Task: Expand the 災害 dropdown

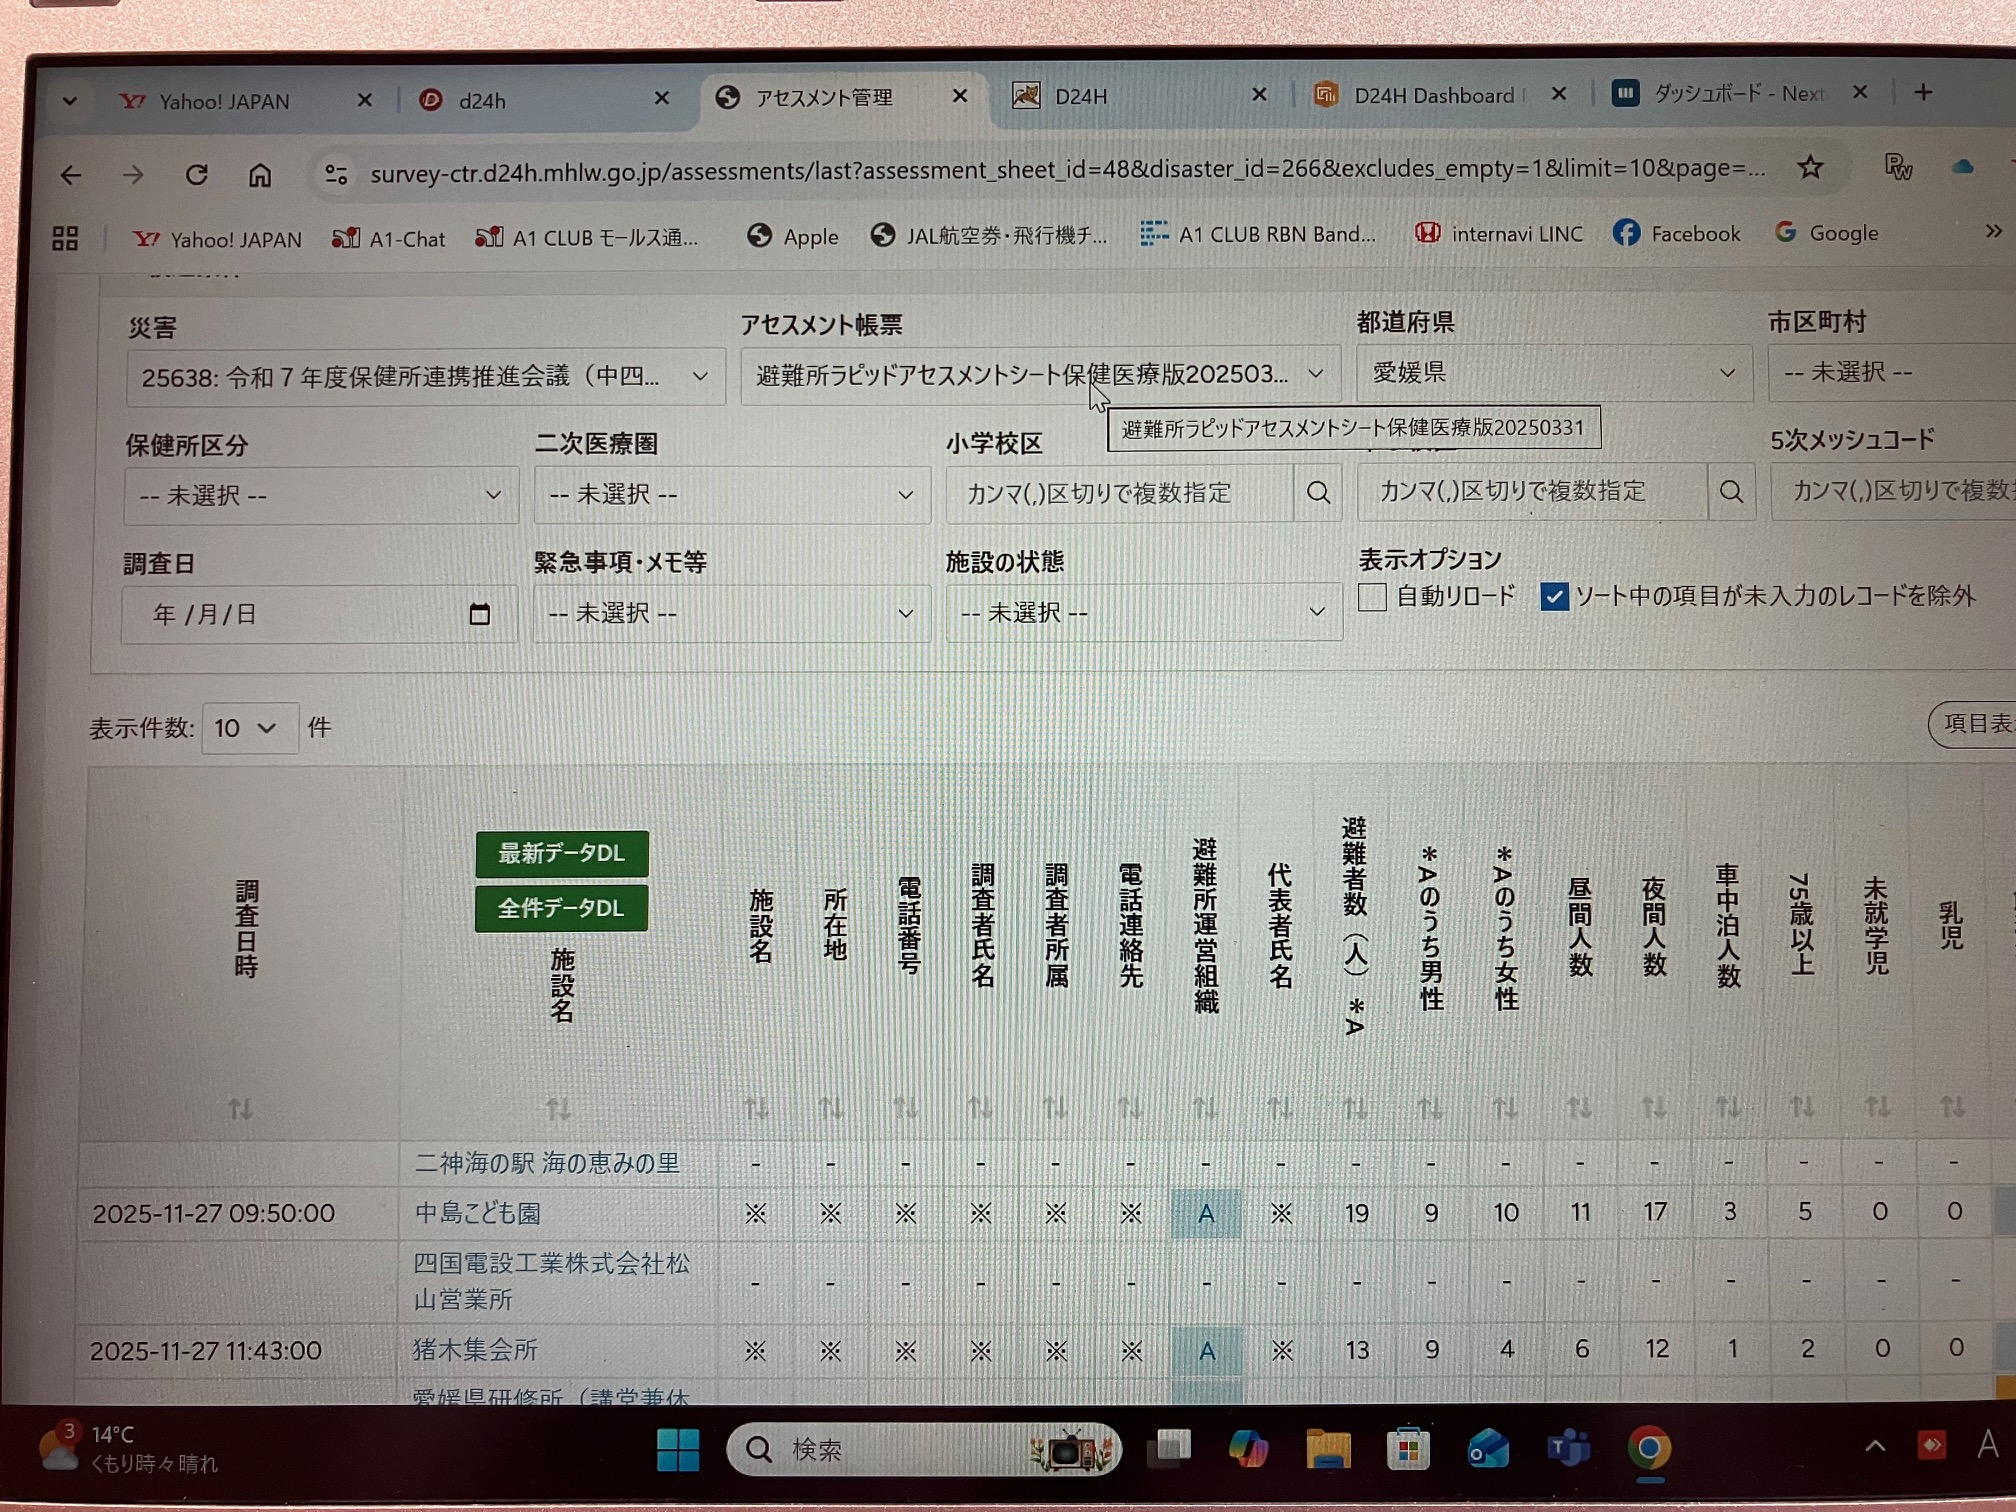Action: 425,377
